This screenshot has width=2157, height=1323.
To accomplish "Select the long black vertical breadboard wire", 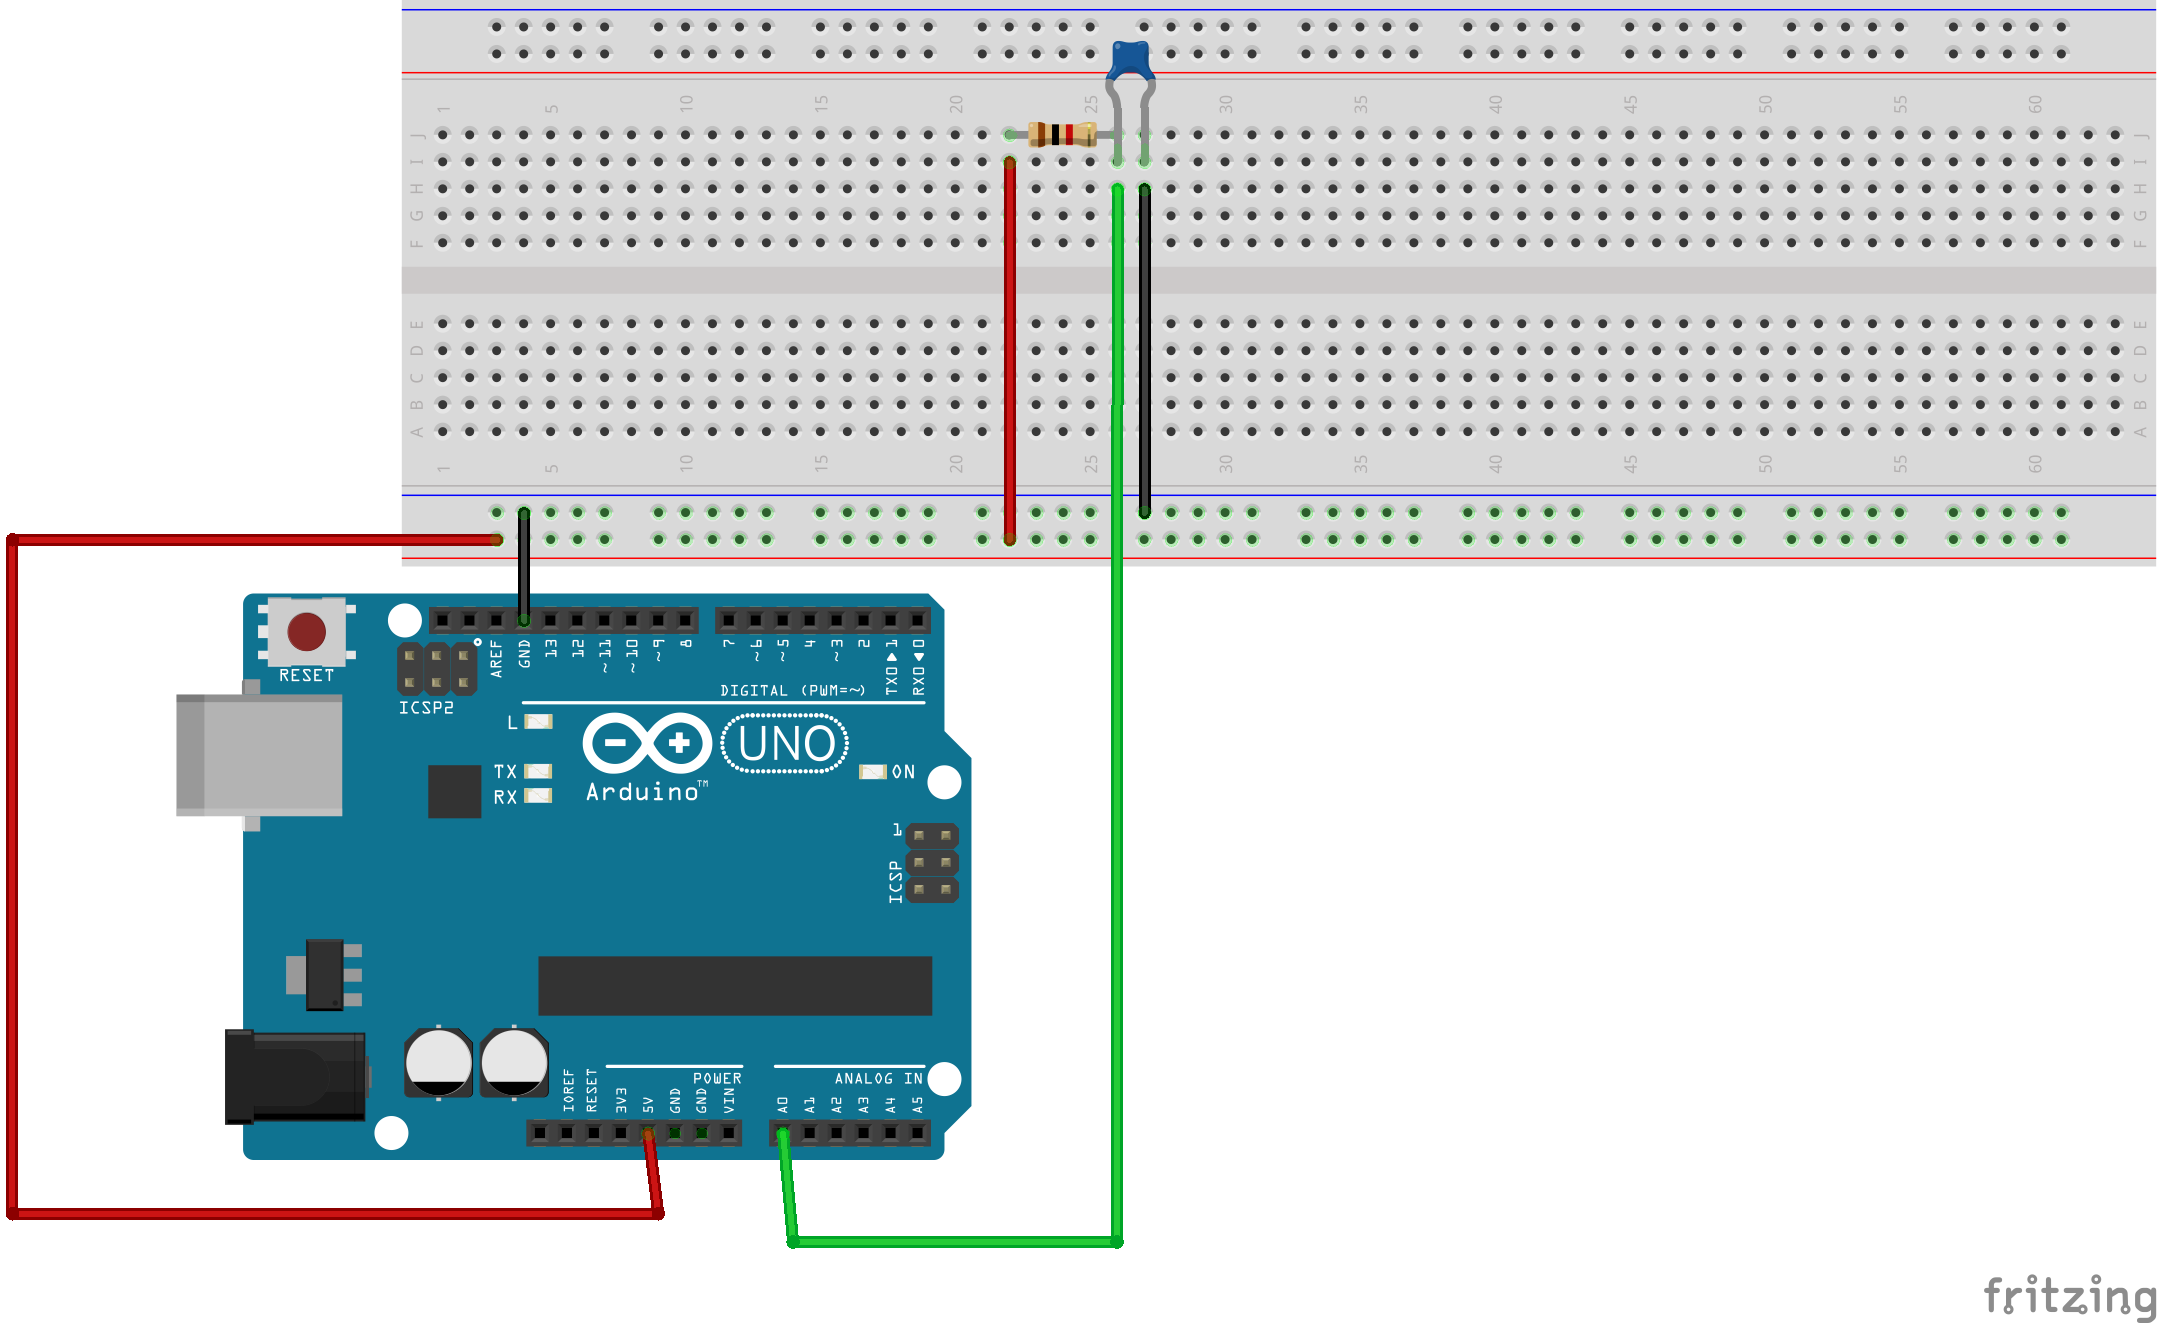I will click(1144, 350).
